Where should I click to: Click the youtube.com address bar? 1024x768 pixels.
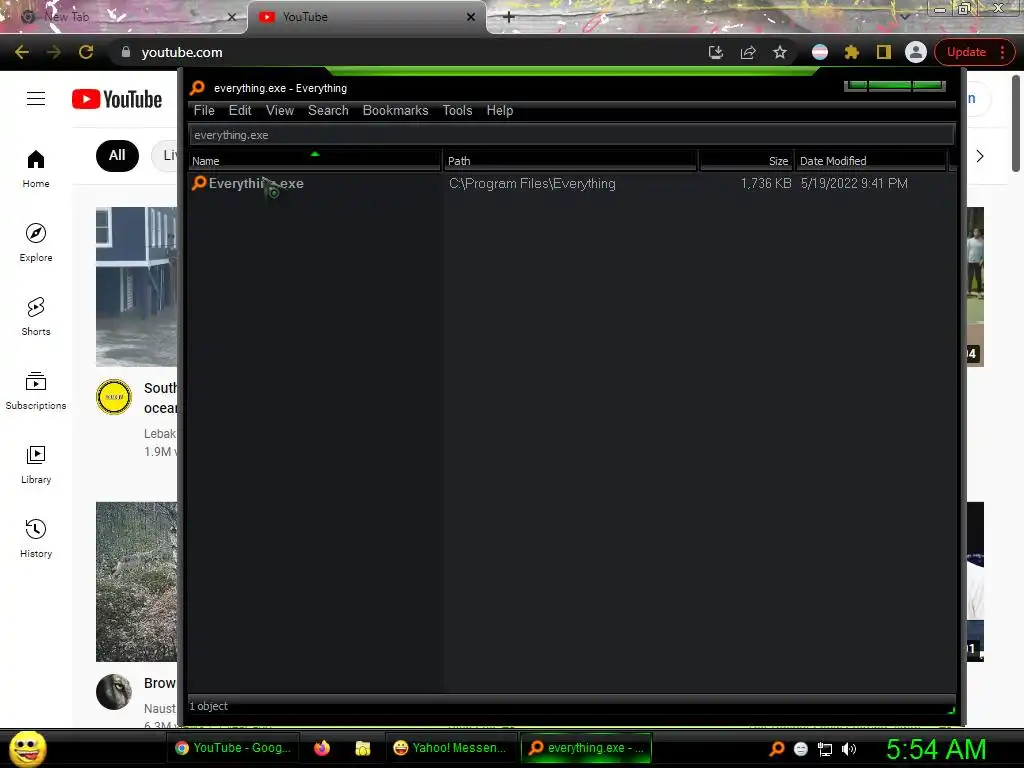point(418,52)
